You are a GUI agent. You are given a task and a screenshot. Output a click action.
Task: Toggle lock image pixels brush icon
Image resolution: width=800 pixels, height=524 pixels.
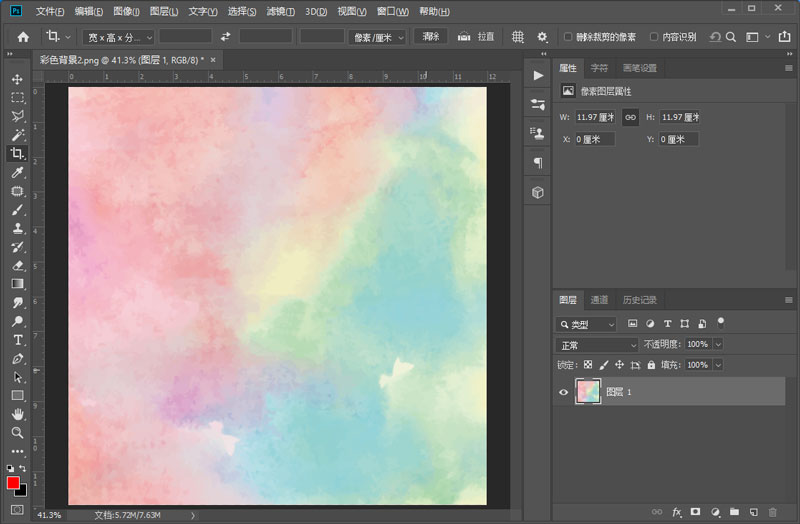coord(604,365)
